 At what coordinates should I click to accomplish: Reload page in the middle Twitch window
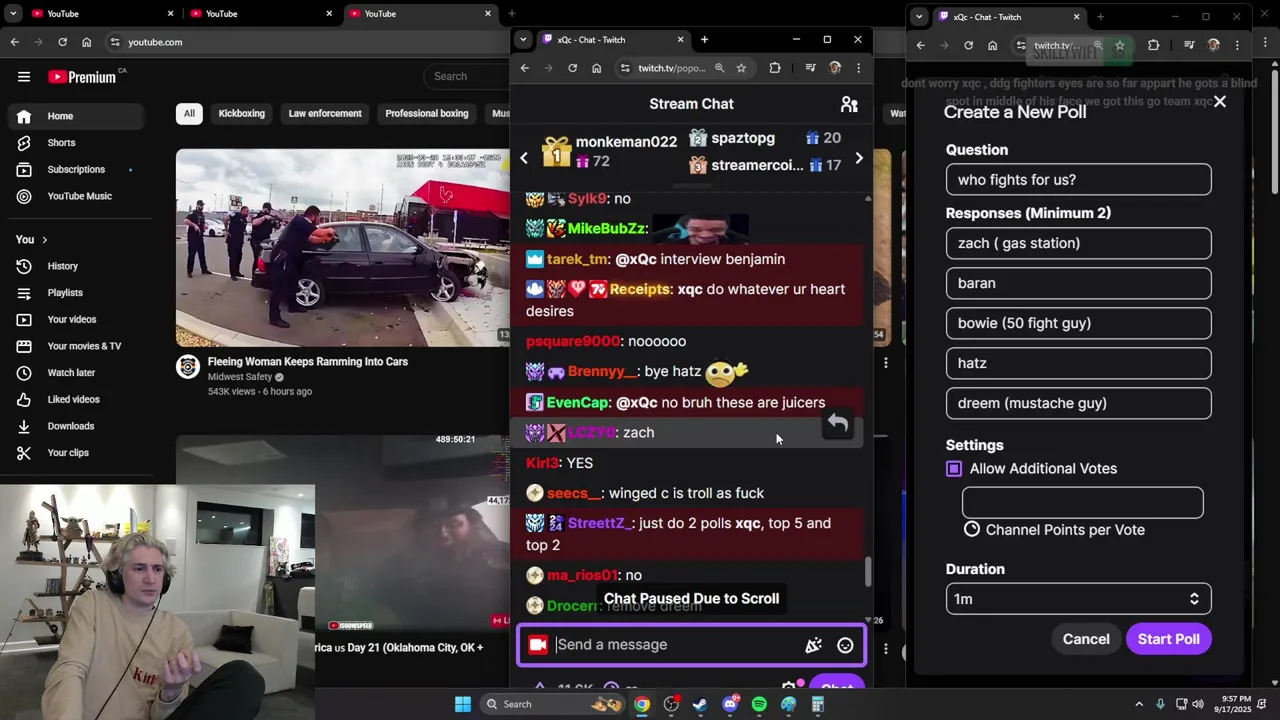tap(572, 68)
